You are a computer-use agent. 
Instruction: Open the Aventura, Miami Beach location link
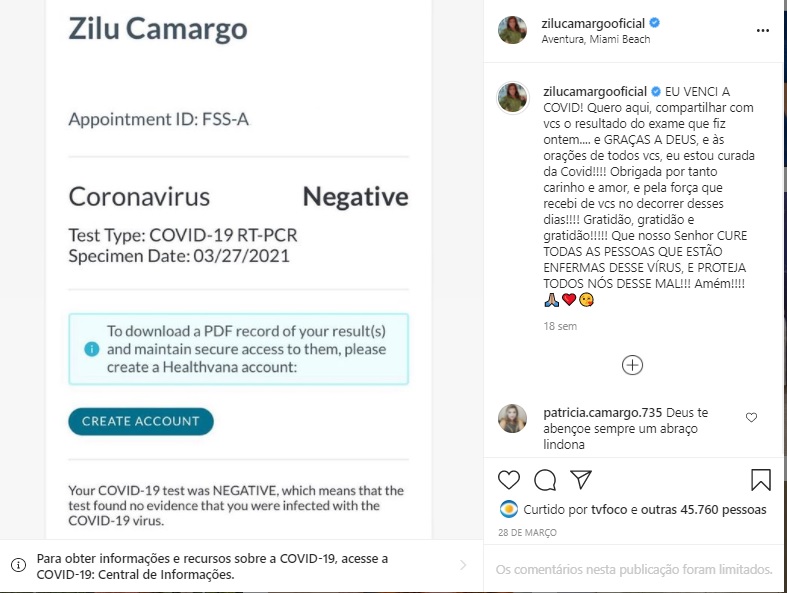(x=596, y=39)
